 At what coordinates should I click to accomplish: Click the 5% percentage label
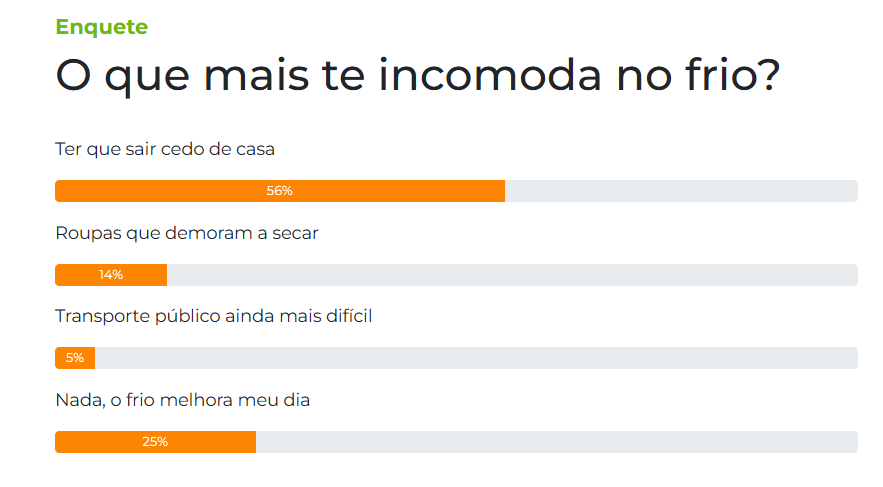(75, 358)
